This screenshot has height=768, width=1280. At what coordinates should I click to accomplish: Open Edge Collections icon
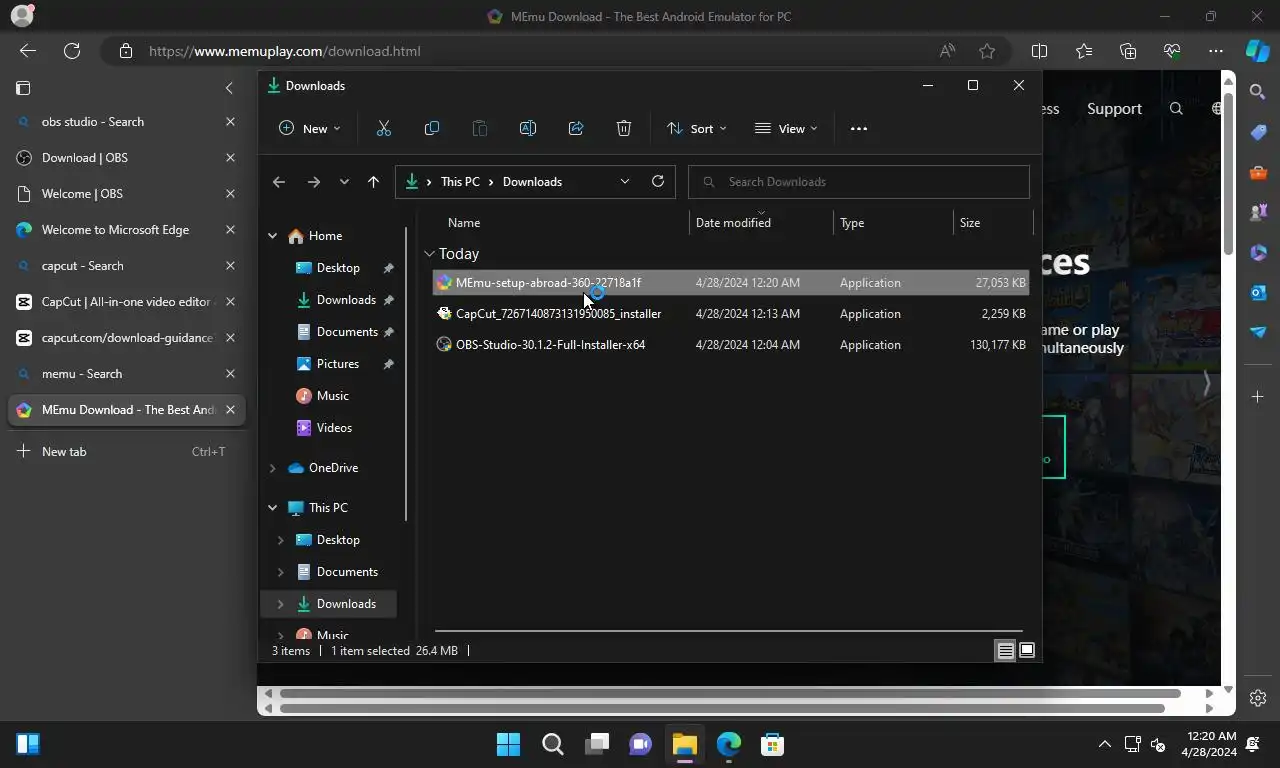pos(1128,51)
